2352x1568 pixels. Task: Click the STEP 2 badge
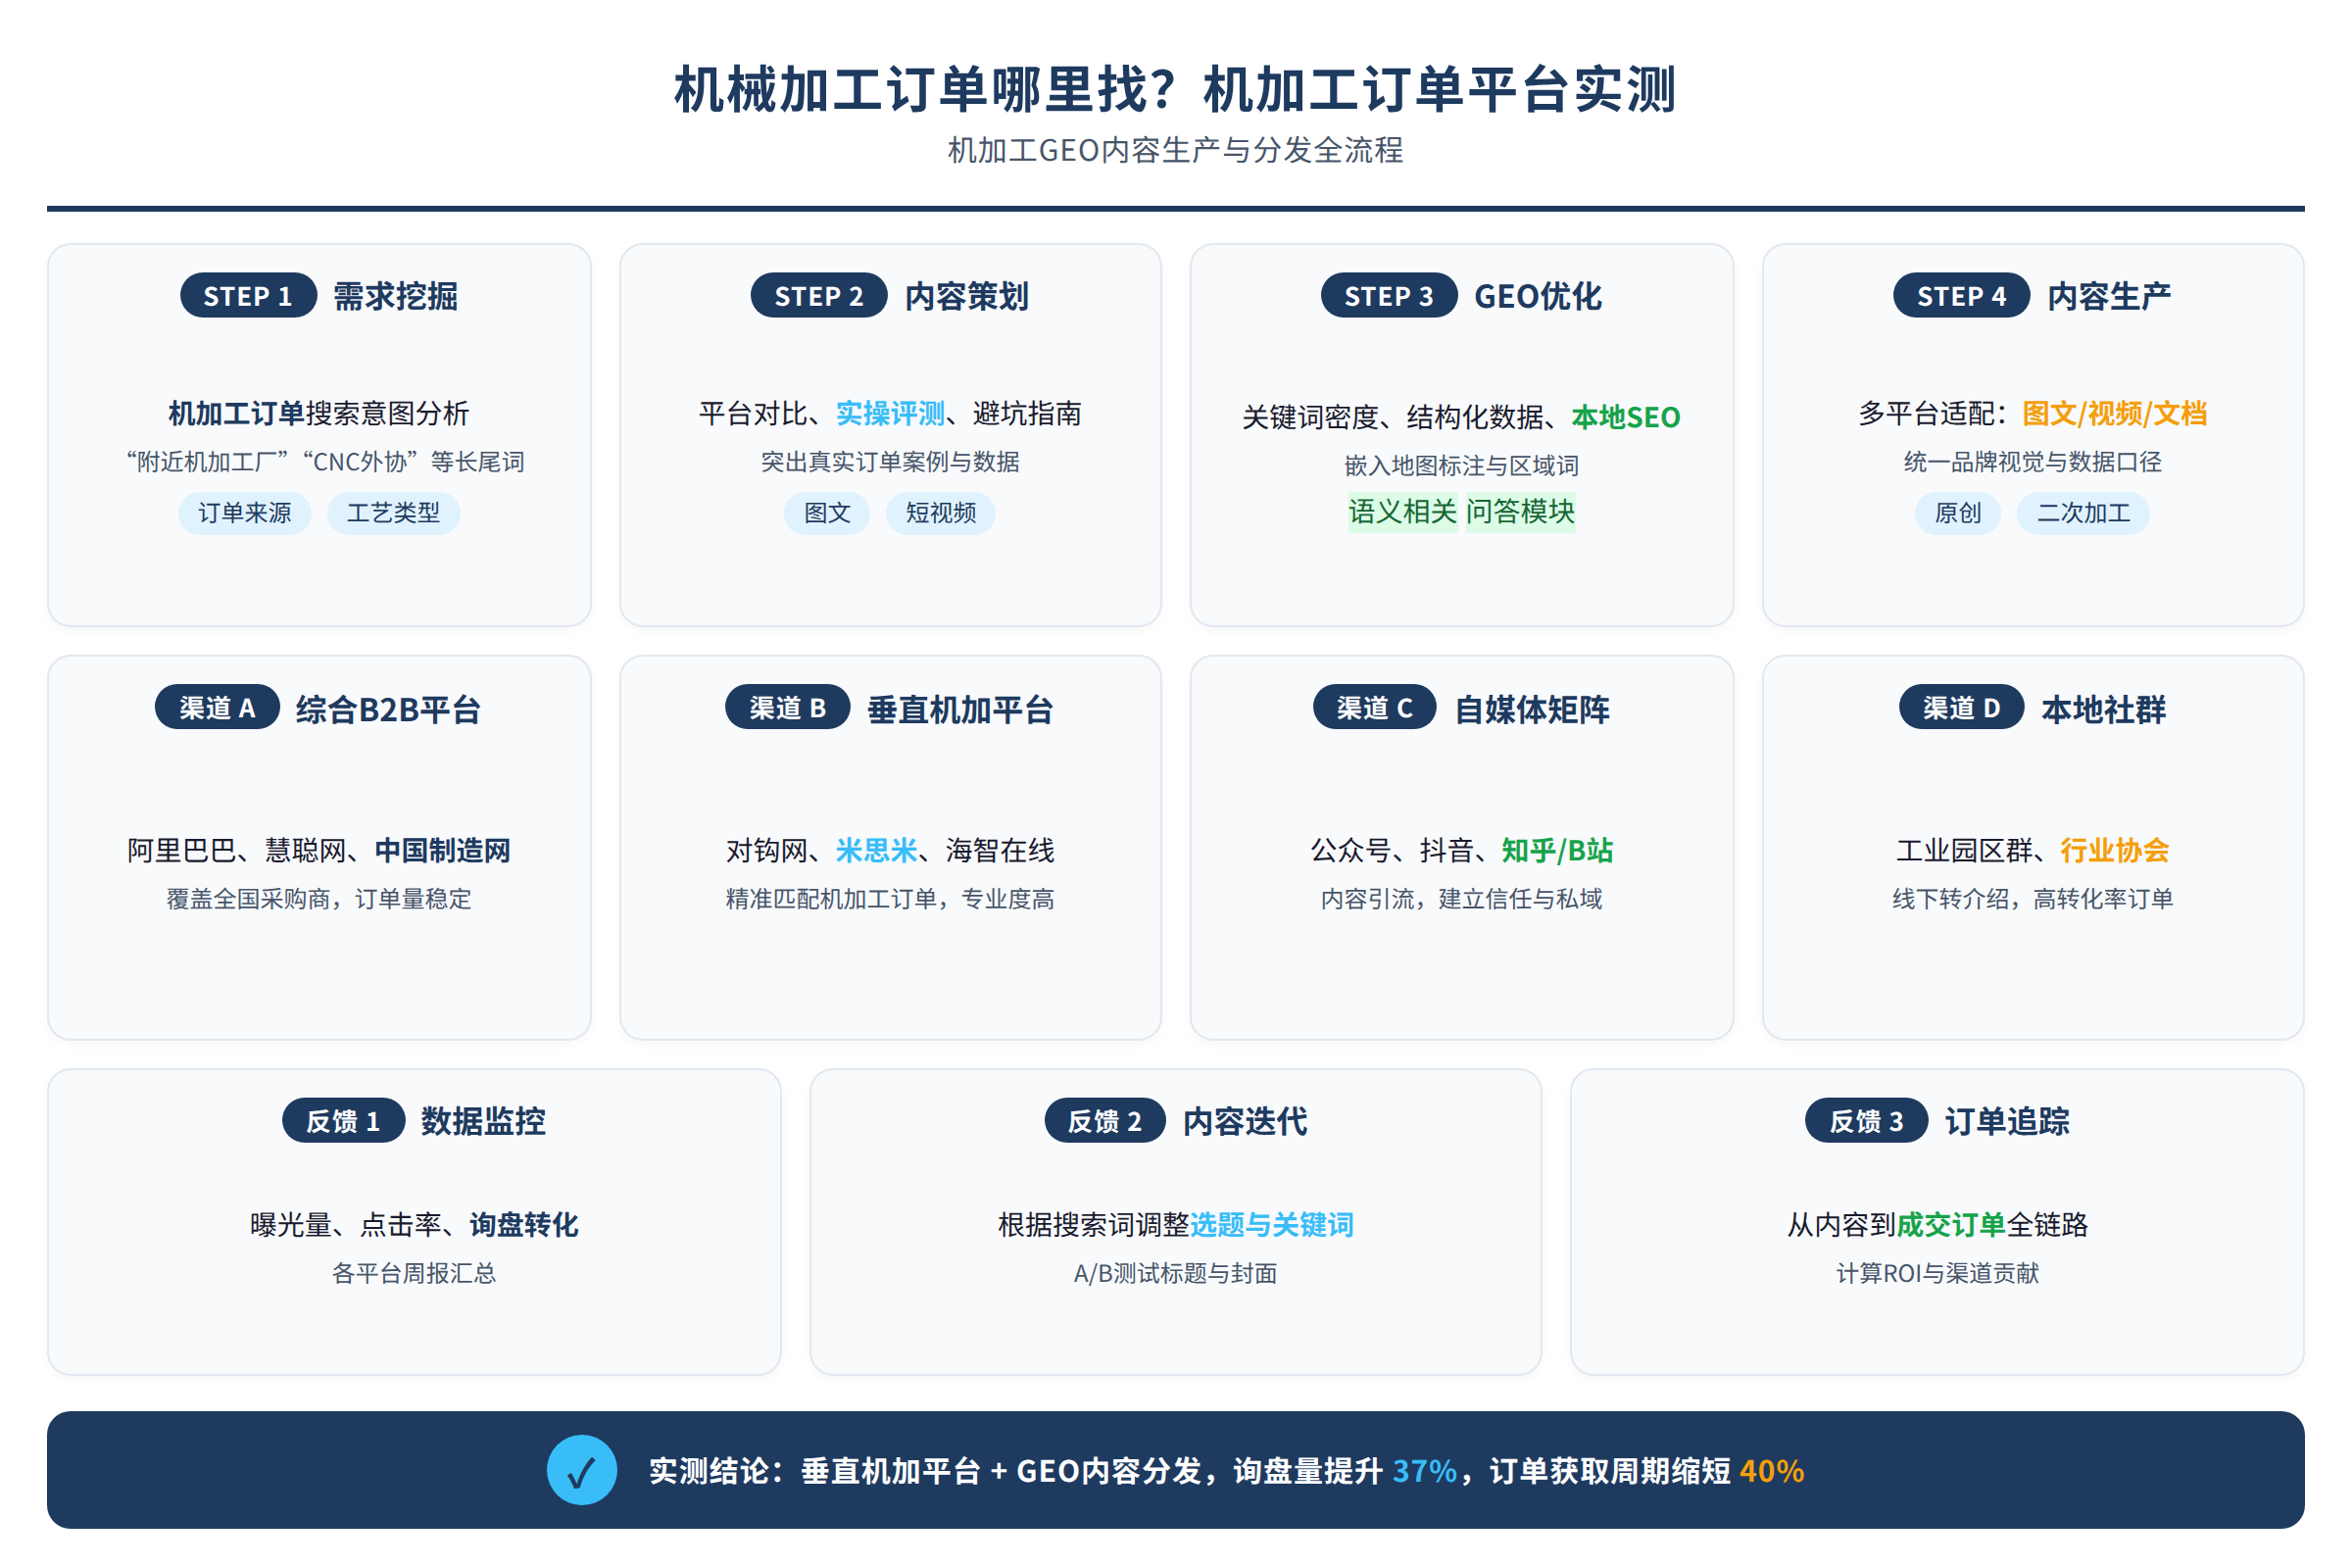pyautogui.click(x=819, y=296)
